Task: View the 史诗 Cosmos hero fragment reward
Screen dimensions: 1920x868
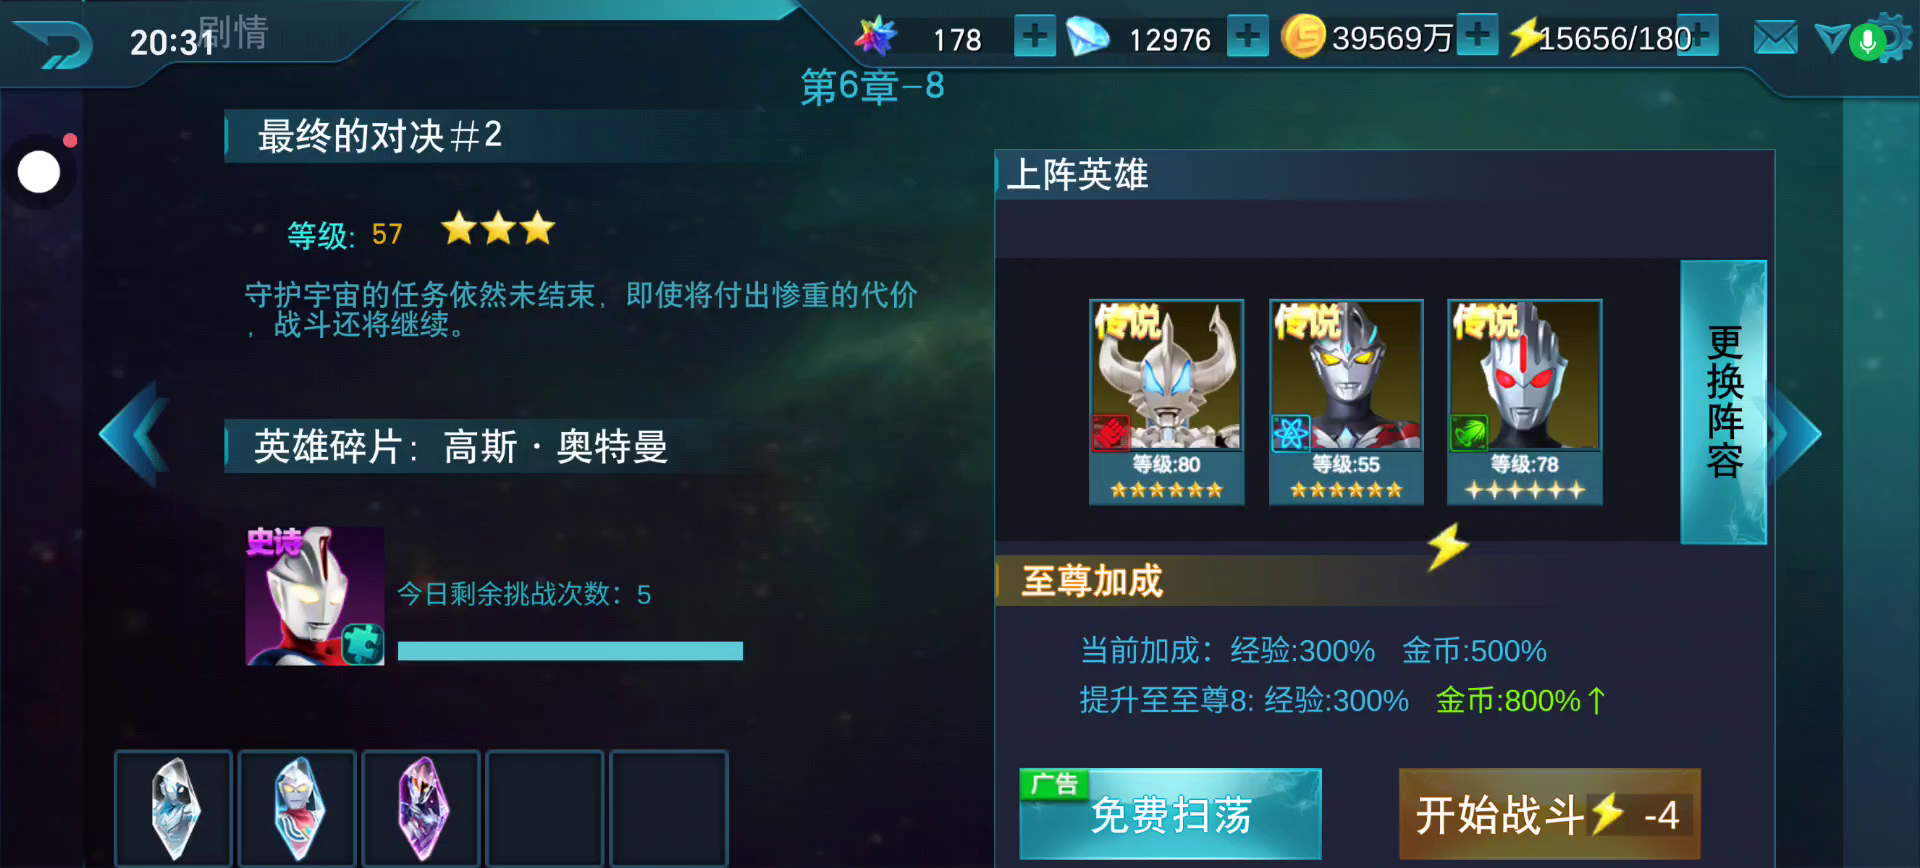Action: click(315, 596)
